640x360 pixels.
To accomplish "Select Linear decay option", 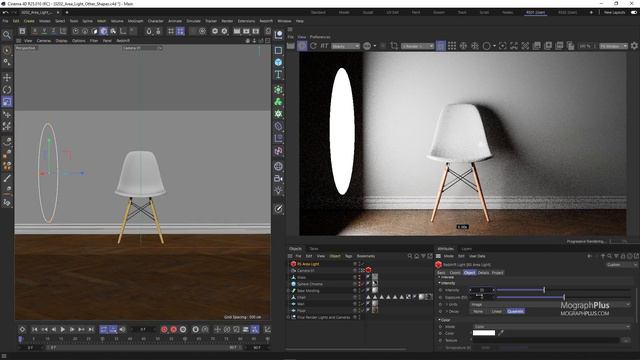I will pyautogui.click(x=496, y=311).
